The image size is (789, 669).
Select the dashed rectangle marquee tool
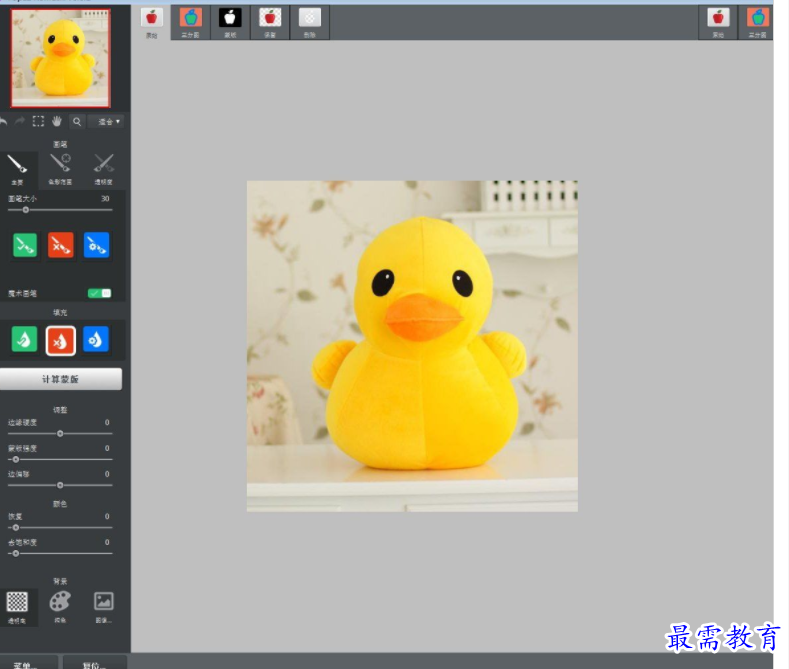tap(38, 121)
